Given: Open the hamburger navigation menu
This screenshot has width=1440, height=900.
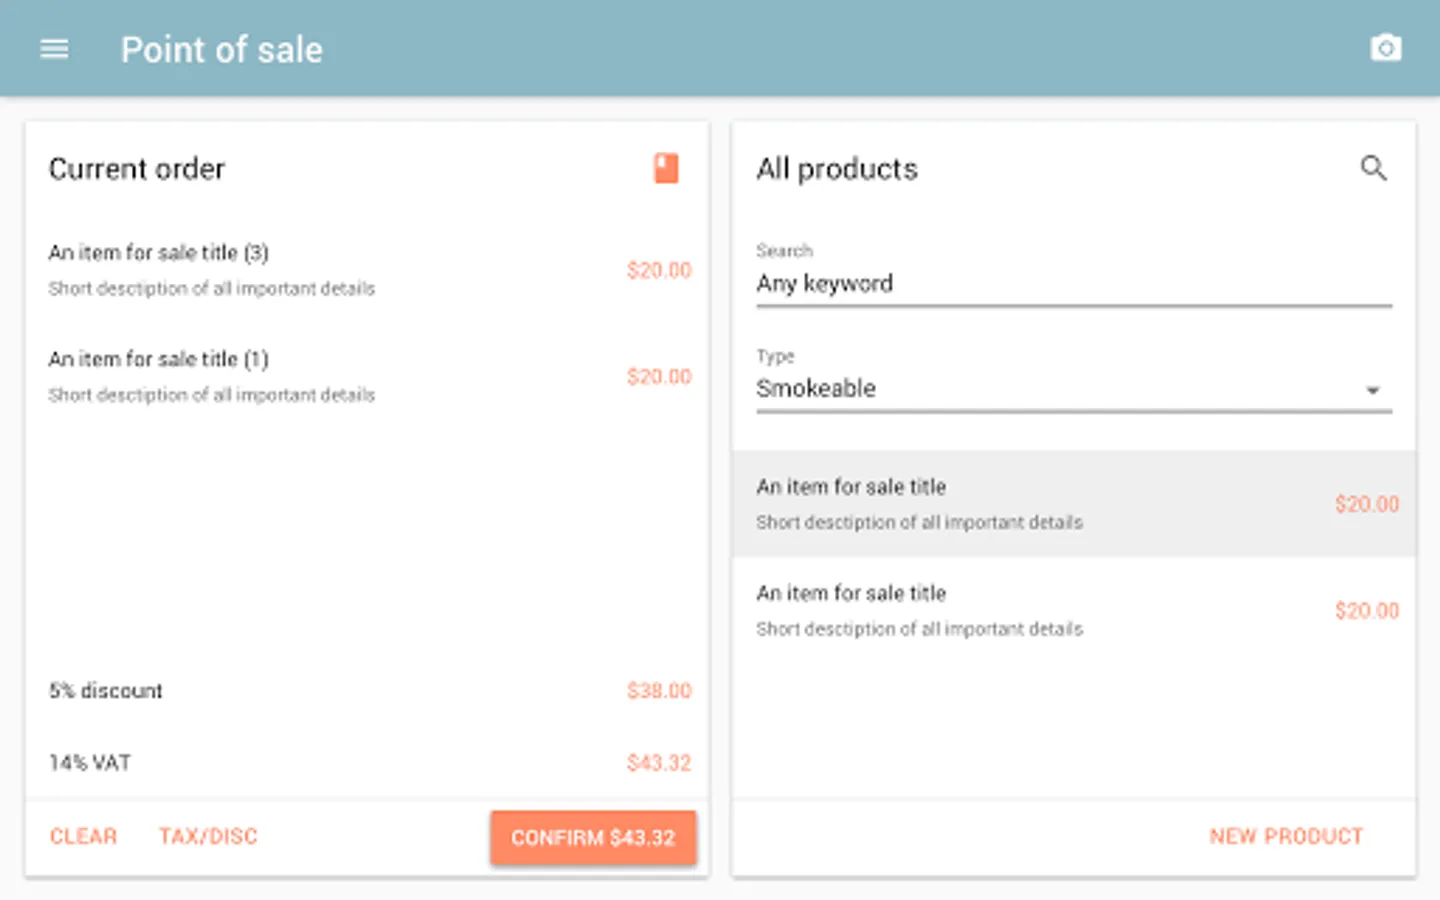Looking at the screenshot, I should [54, 49].
